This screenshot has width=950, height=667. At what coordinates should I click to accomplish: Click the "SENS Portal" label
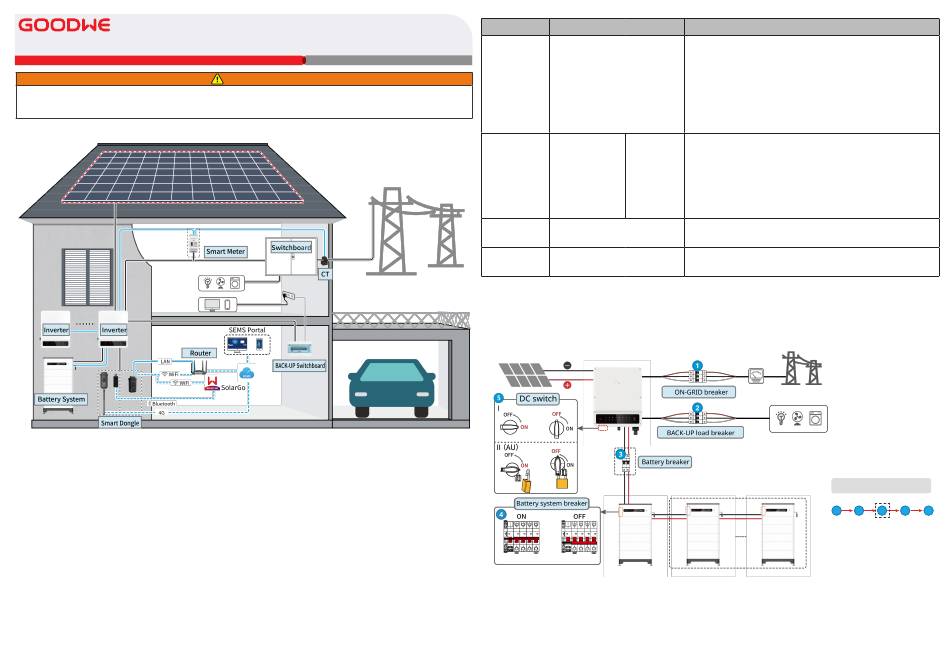[x=247, y=330]
